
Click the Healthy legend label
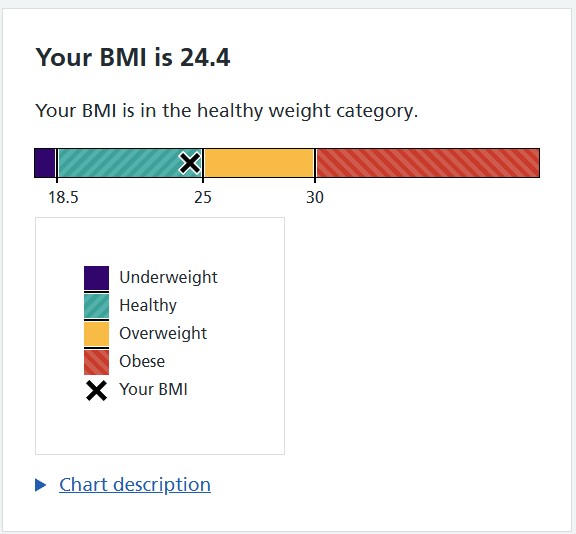click(x=148, y=305)
